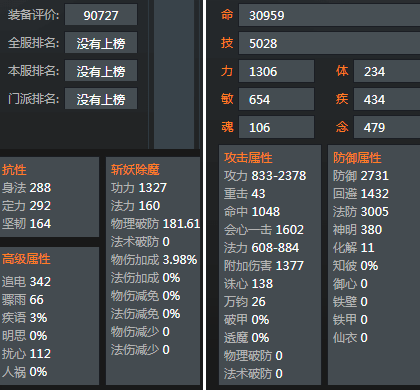Click the 攻击属性 section header
Image resolution: width=420 pixels, height=390 pixels.
[x=248, y=158]
